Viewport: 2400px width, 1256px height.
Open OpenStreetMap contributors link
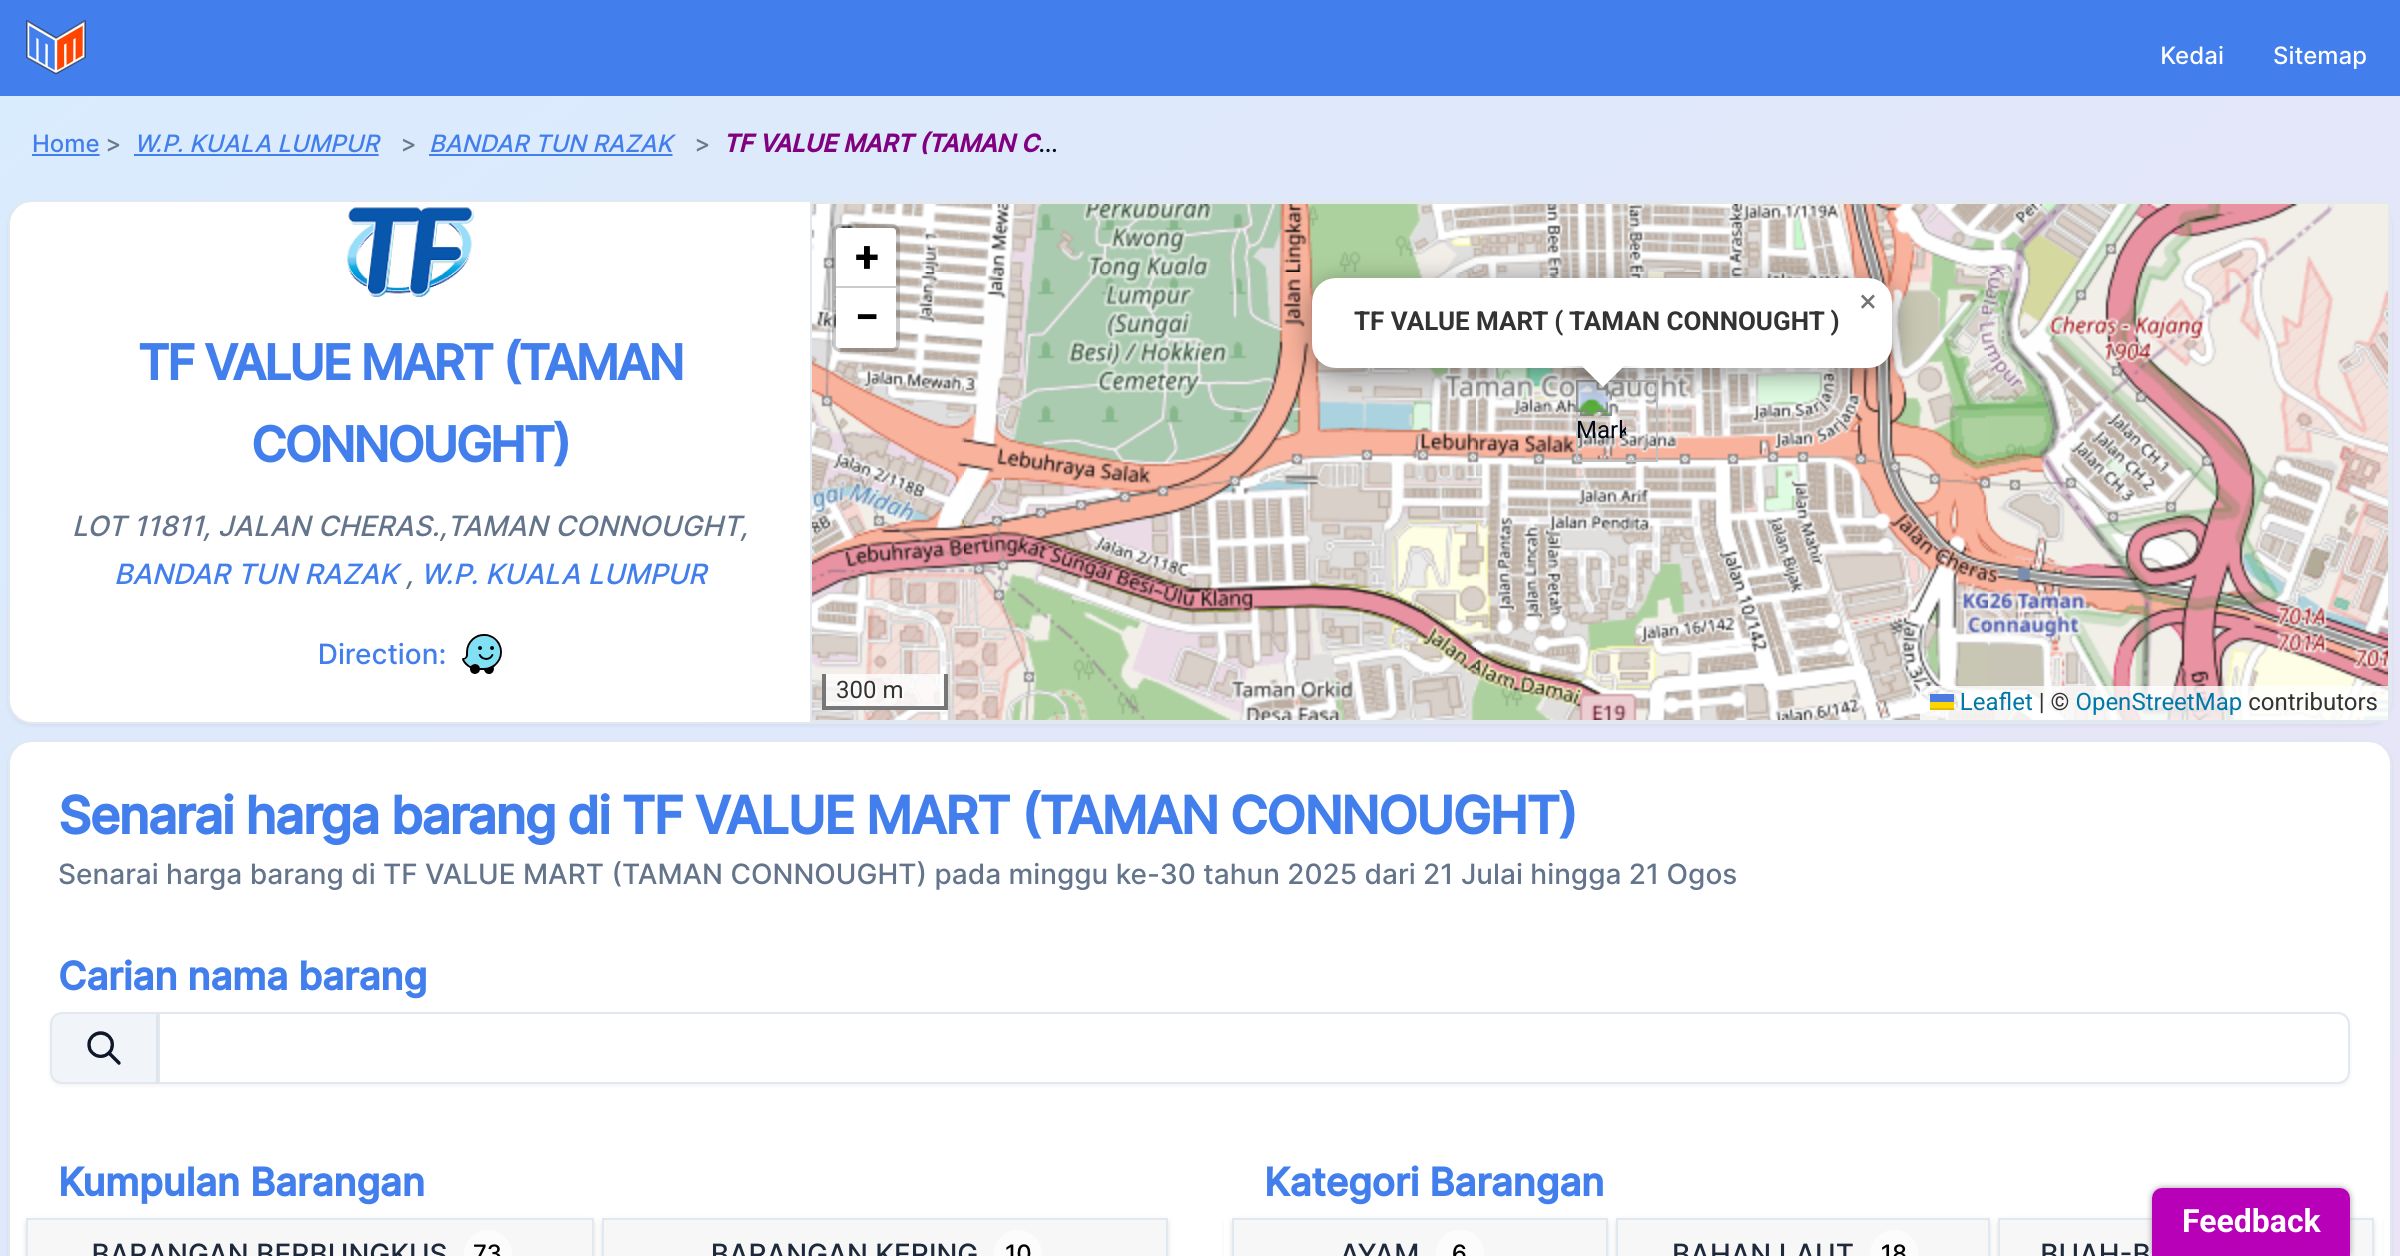point(2158,702)
